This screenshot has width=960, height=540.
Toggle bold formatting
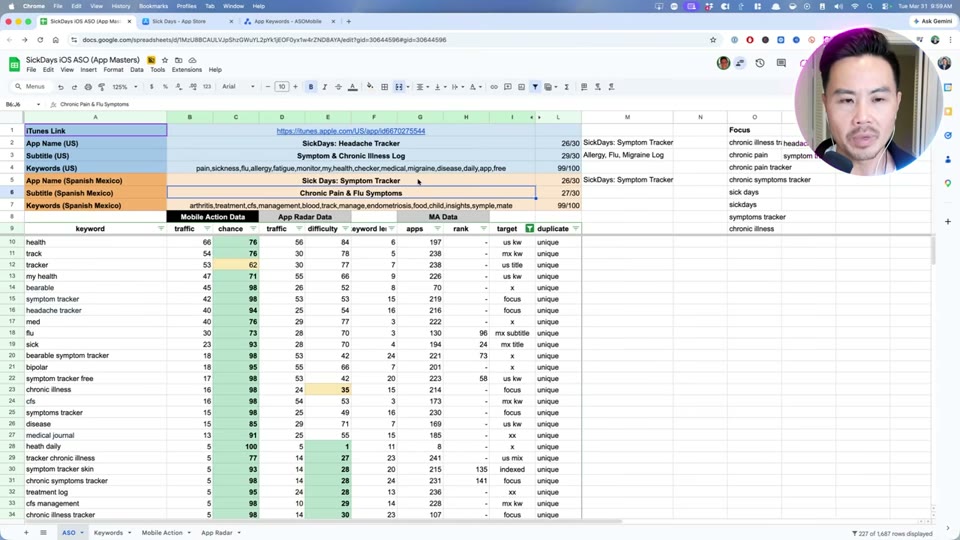pos(311,87)
